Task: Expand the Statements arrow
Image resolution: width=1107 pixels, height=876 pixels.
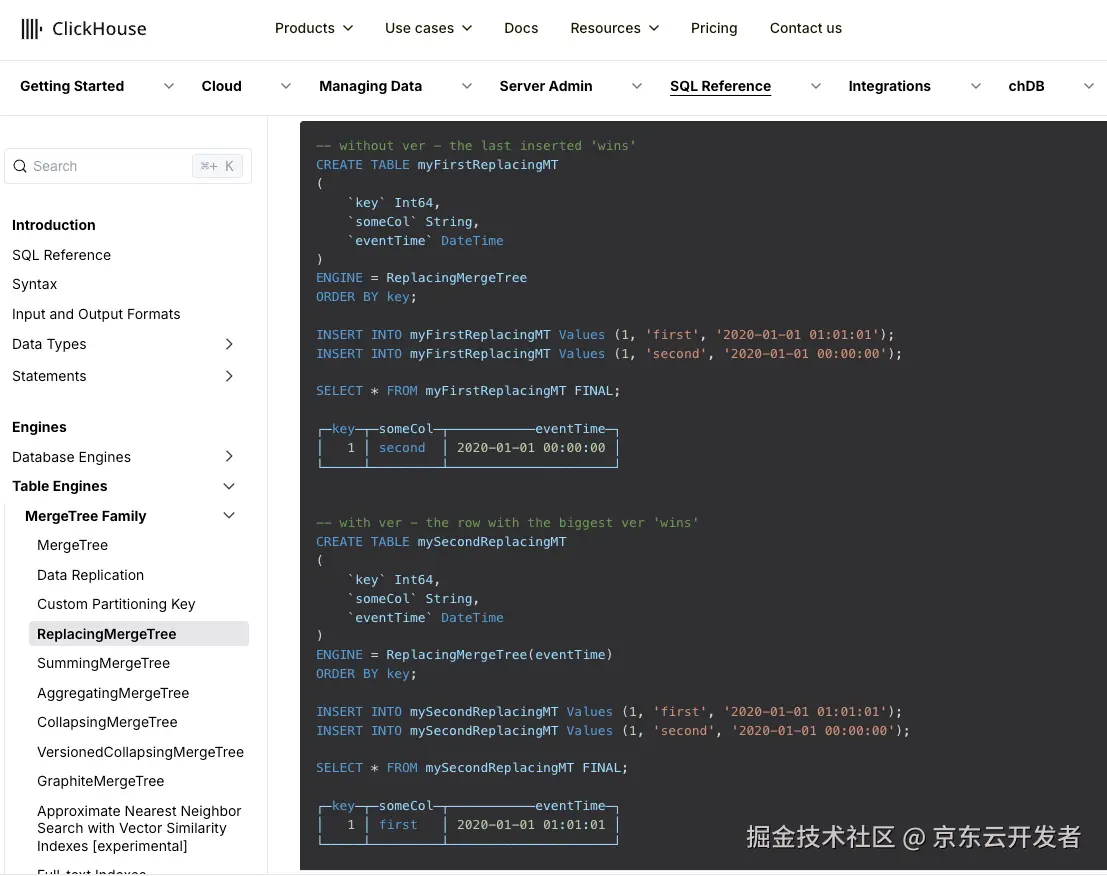Action: coord(229,376)
